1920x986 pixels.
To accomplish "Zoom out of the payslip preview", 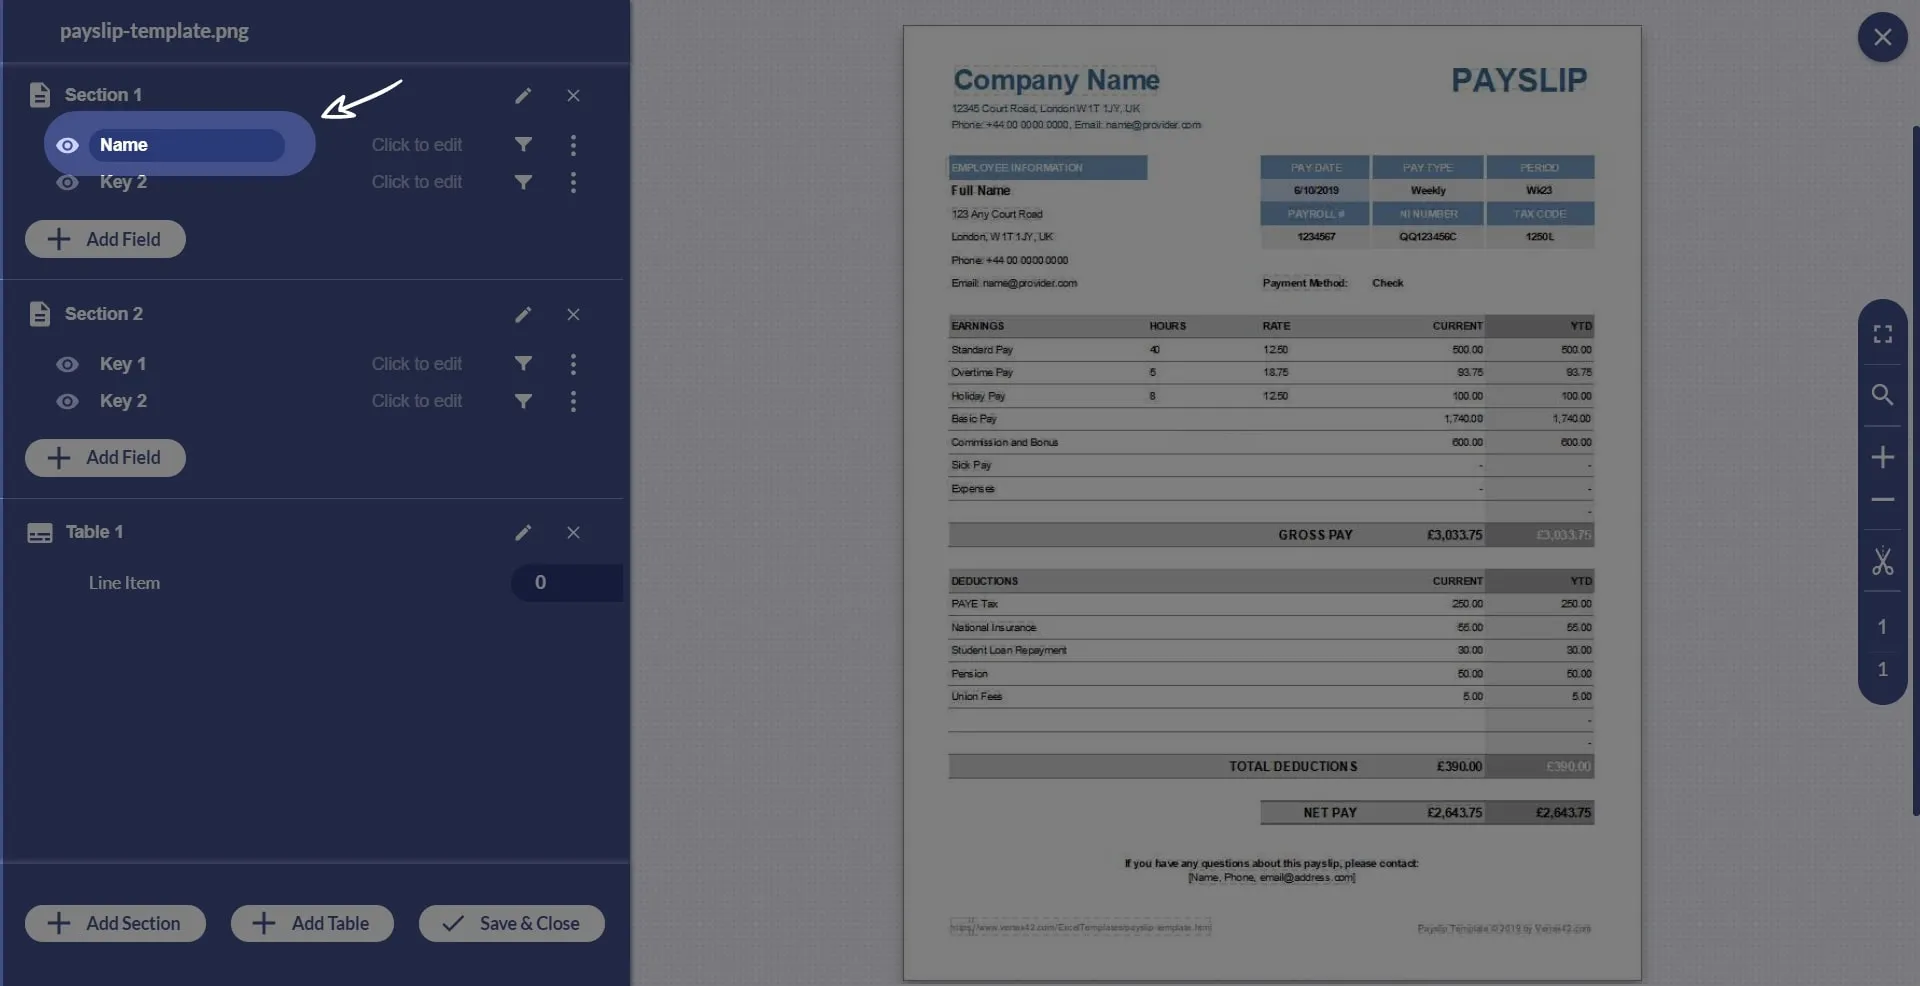I will point(1883,500).
